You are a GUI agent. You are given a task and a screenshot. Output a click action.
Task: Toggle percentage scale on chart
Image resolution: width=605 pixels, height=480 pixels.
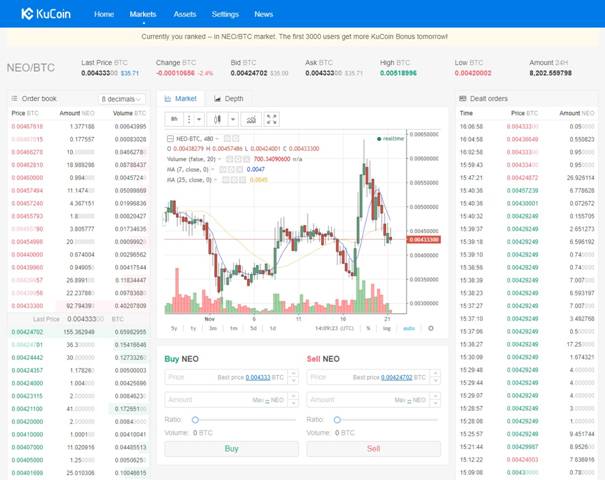click(x=368, y=328)
